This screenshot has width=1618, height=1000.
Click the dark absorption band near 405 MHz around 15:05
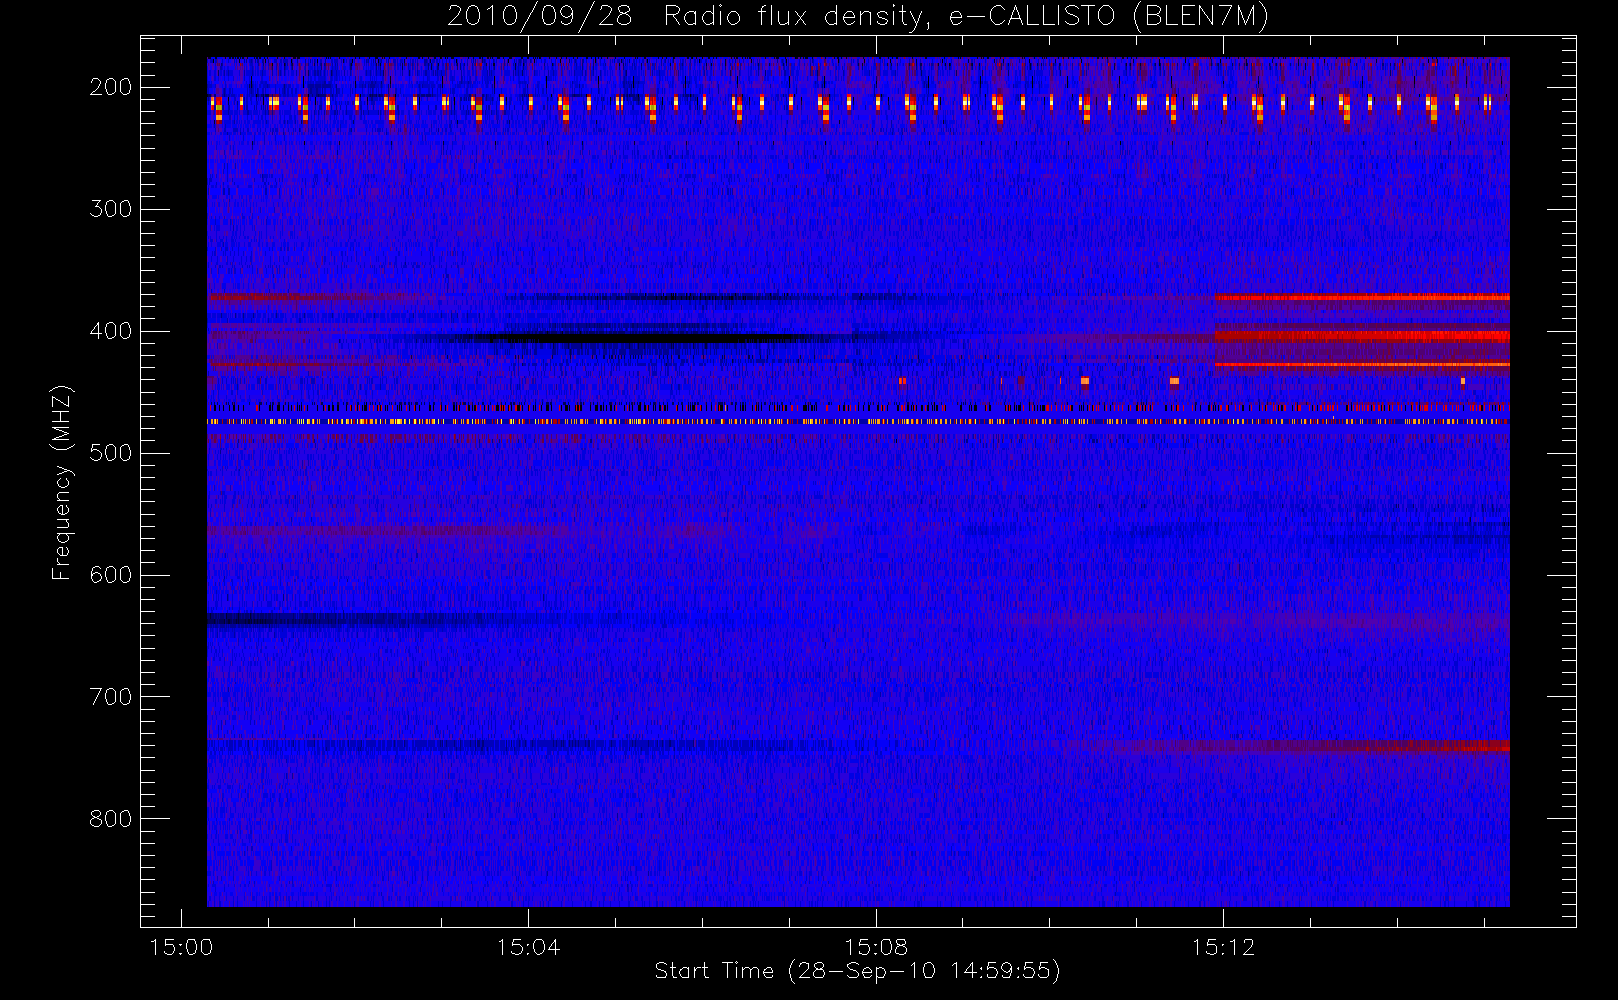pyautogui.click(x=640, y=338)
